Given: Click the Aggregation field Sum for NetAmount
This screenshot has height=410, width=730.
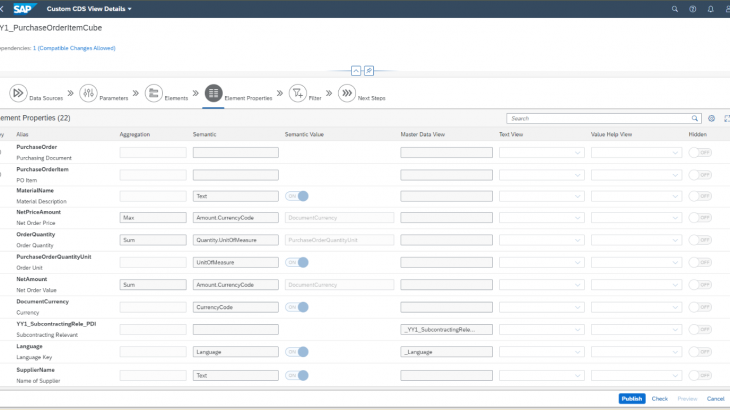Looking at the screenshot, I should pos(153,284).
